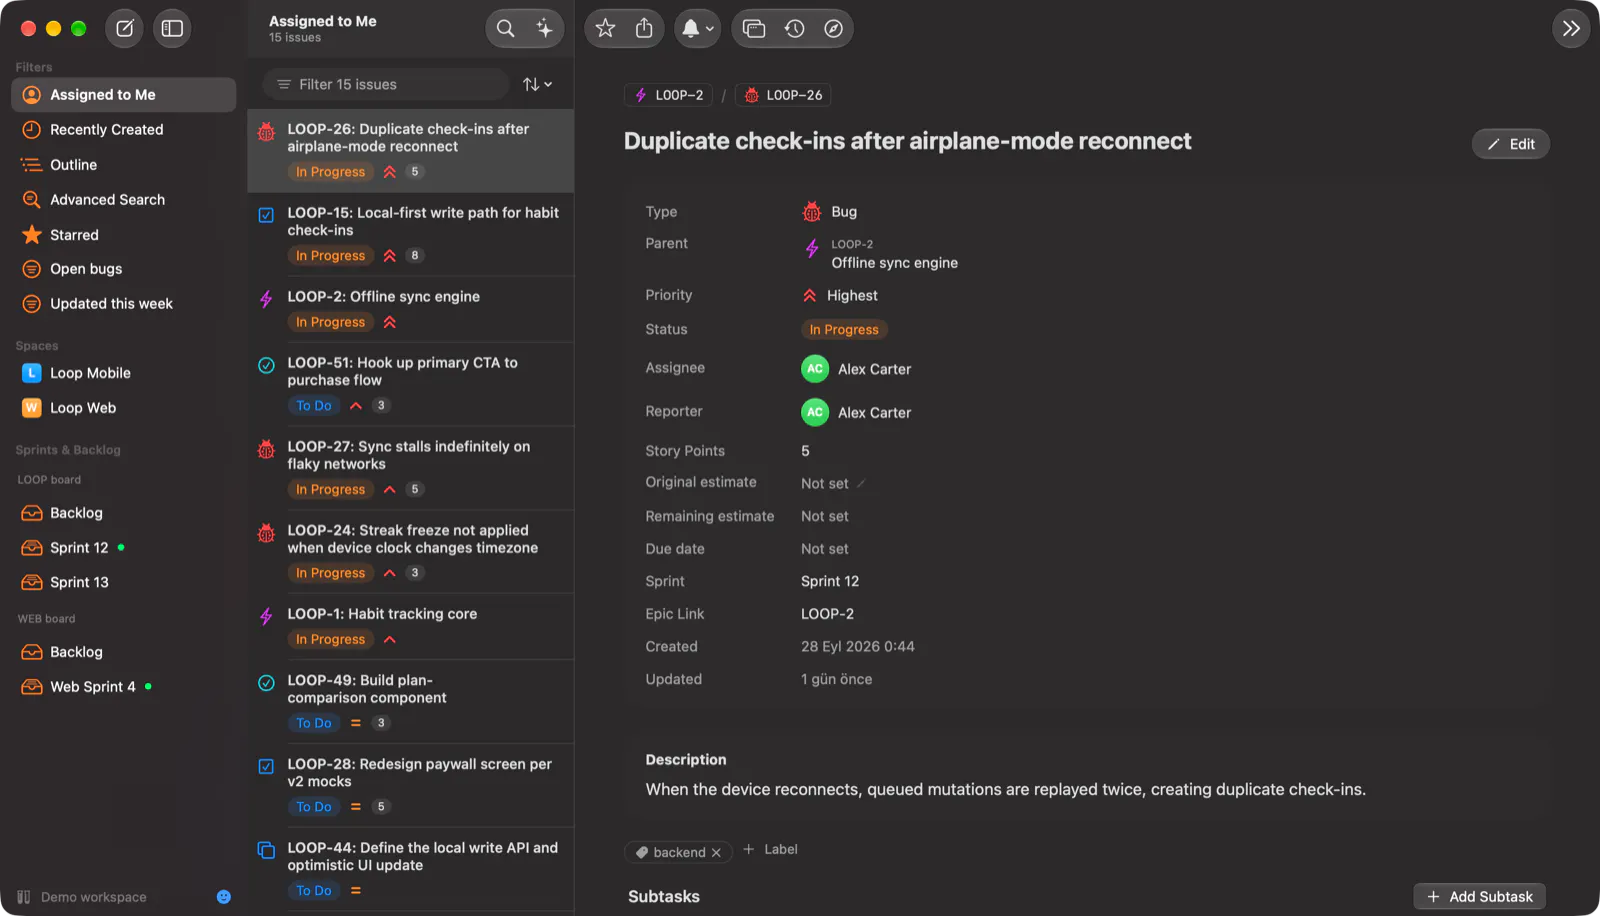Image resolution: width=1600 pixels, height=916 pixels.
Task: Star this issue with star icon
Action: point(605,28)
